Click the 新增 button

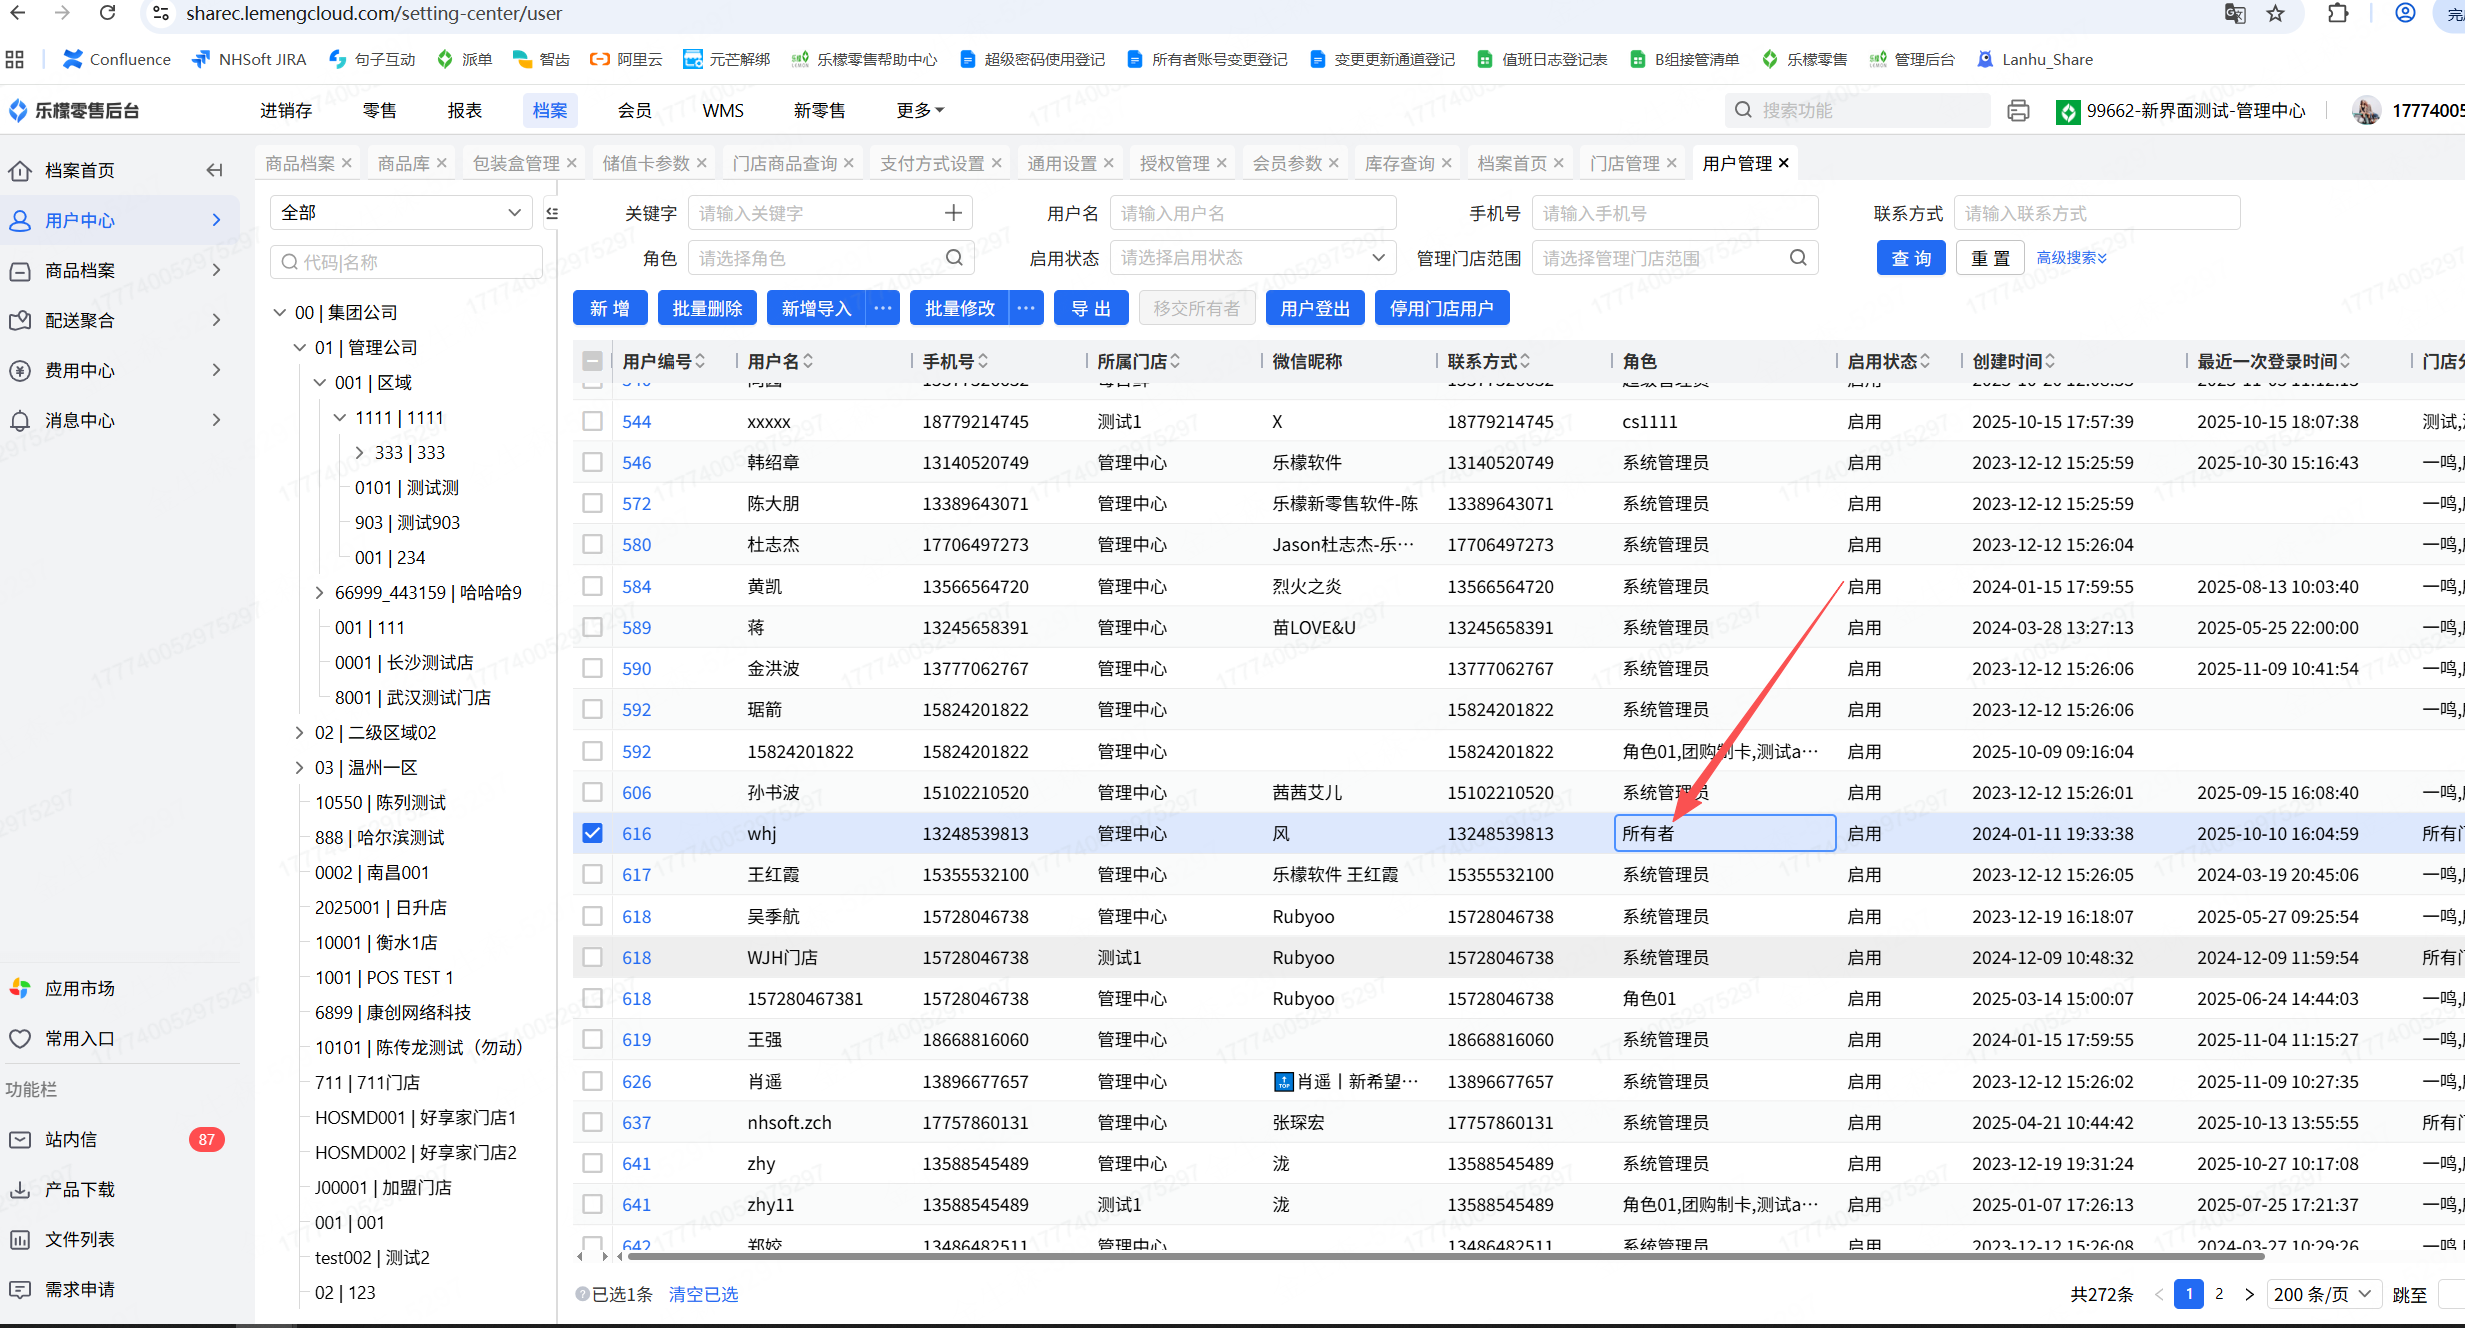click(609, 308)
